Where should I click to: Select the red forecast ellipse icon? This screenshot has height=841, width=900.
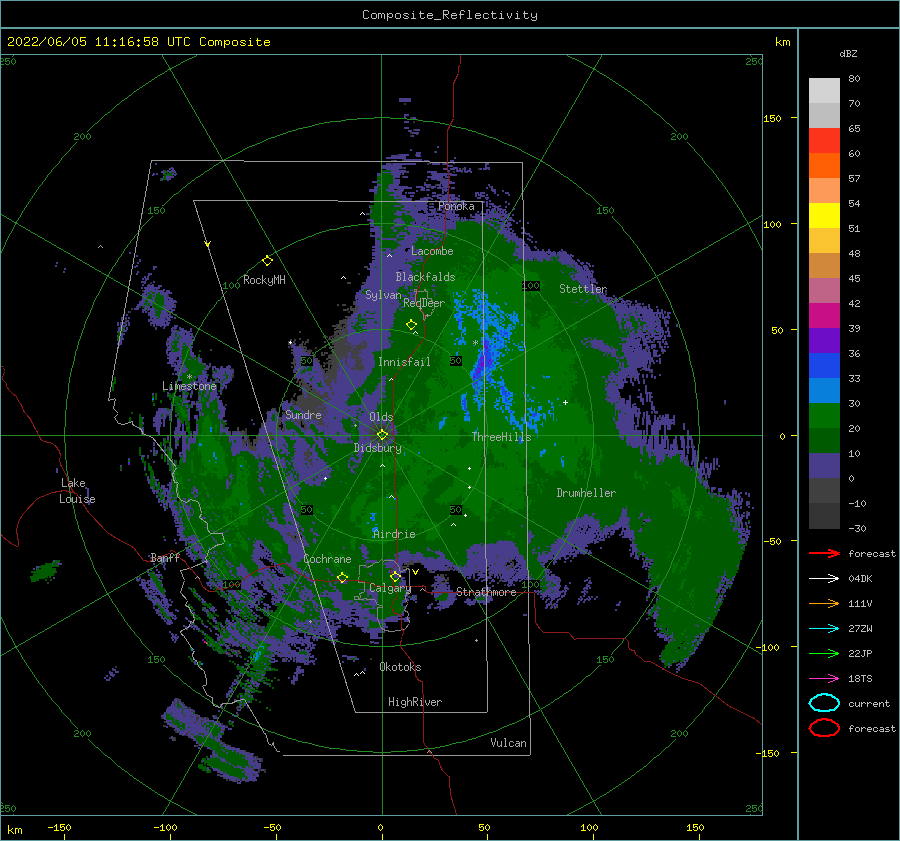click(x=824, y=728)
